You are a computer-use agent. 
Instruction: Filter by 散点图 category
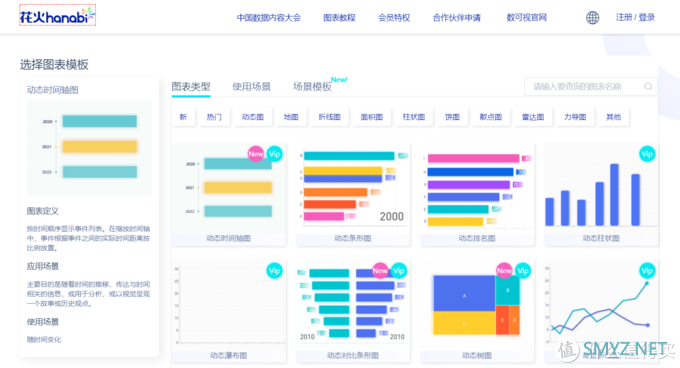[x=490, y=117]
